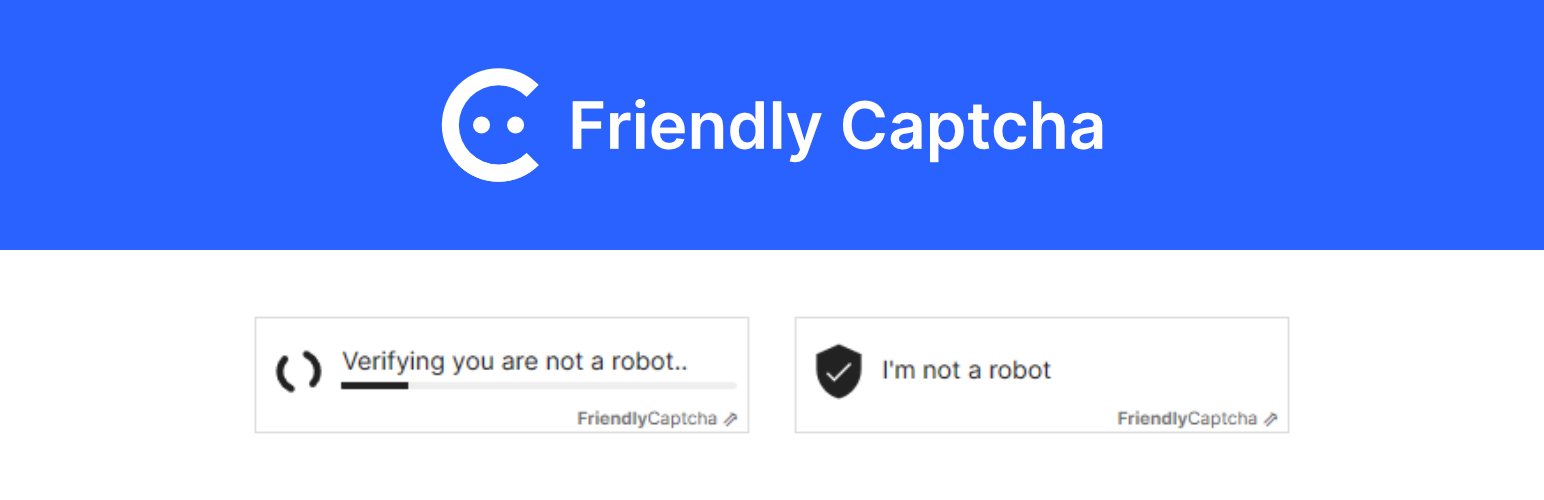Viewport: 1544px width, 500px height.
Task: Open external link arrow beside I'm not a robot widget
Action: pos(1270,419)
